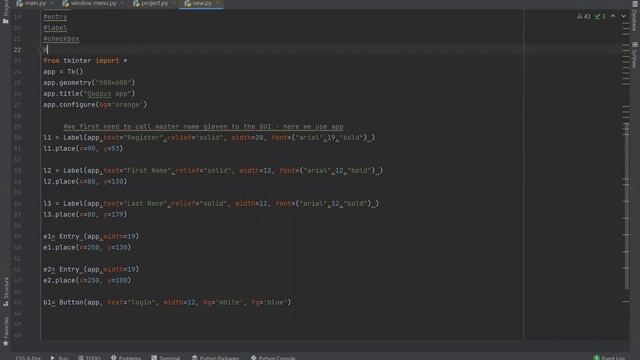This screenshot has height=360, width=640.
Task: Open the Event Log panel
Action: click(609, 358)
